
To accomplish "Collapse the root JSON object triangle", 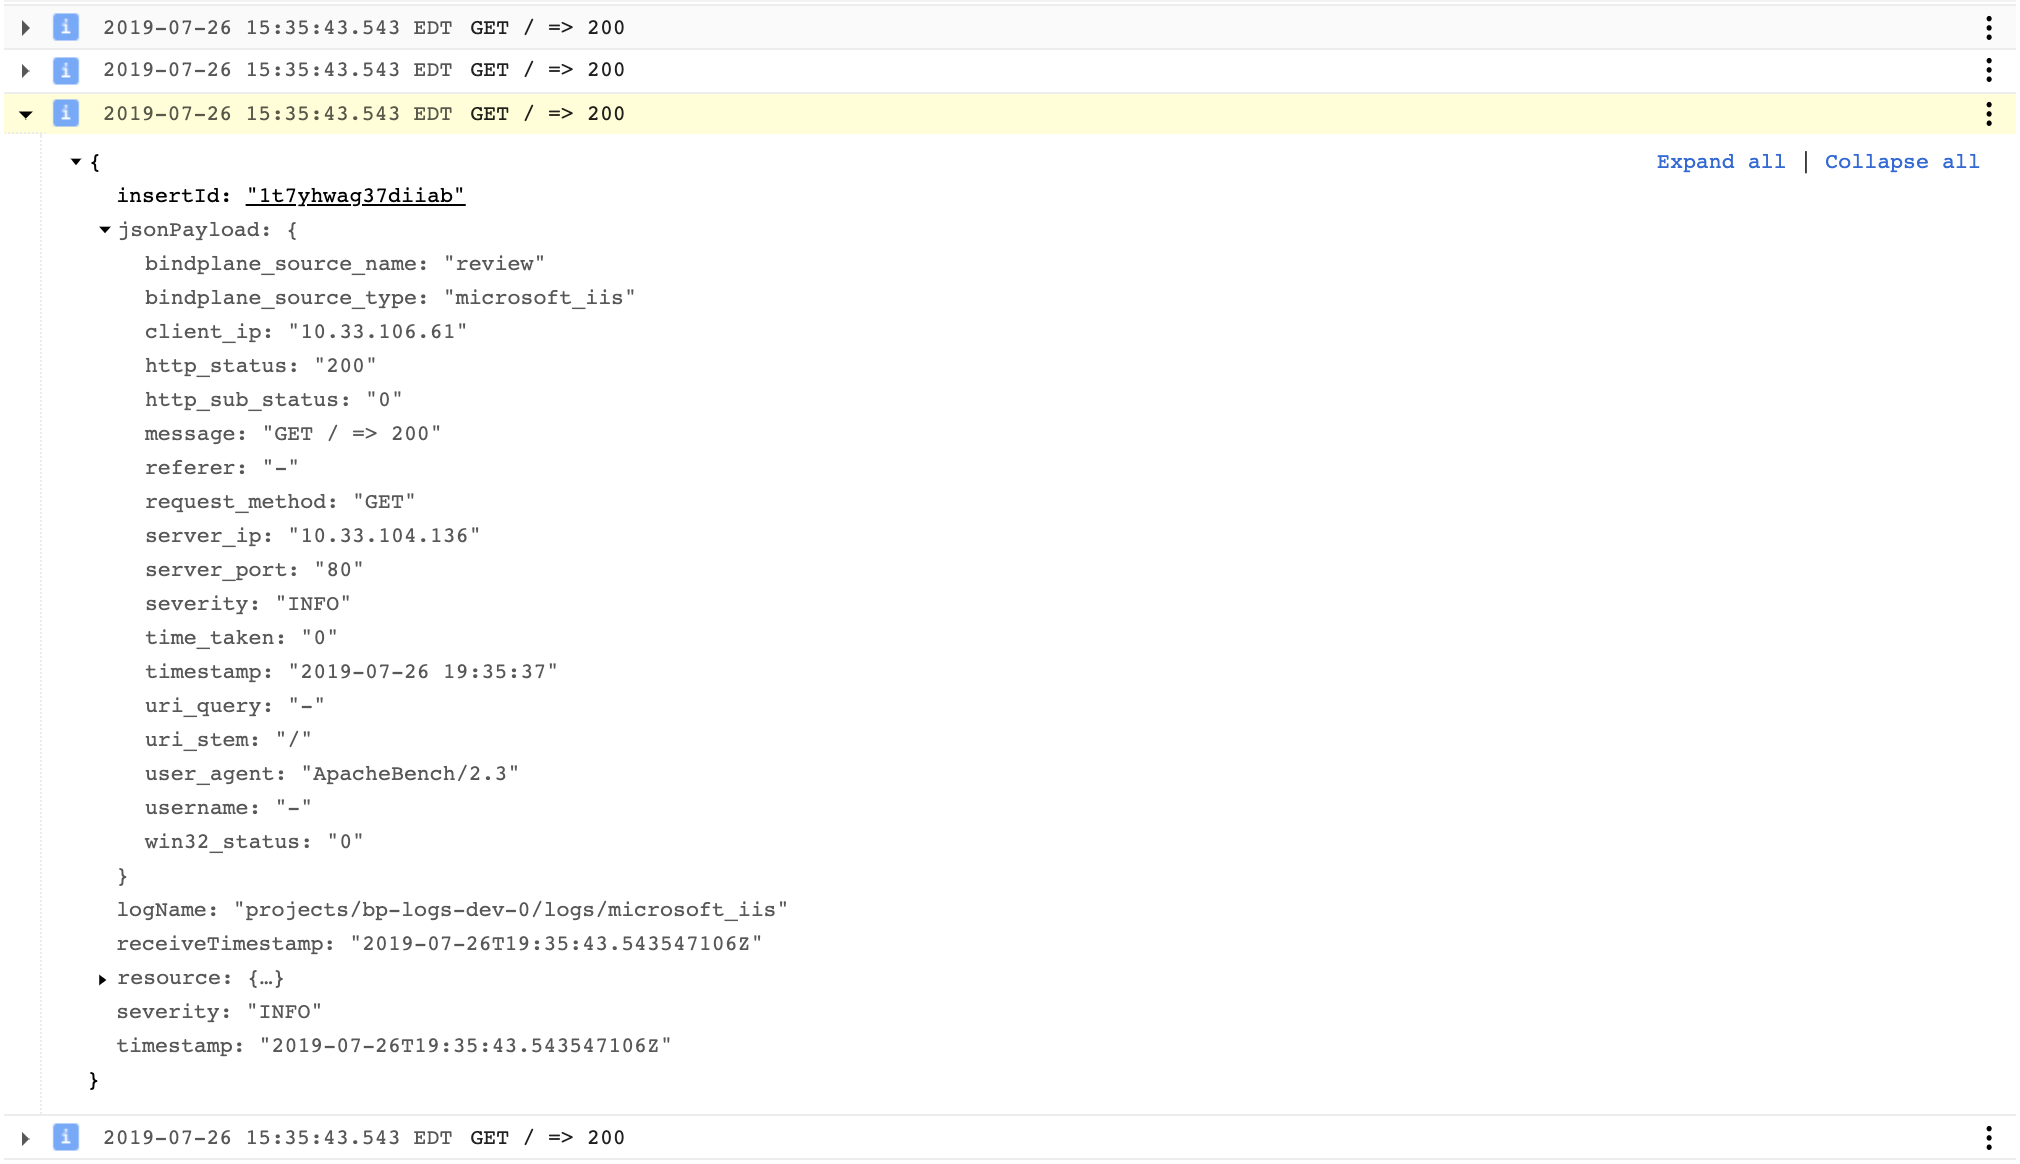I will click(76, 162).
